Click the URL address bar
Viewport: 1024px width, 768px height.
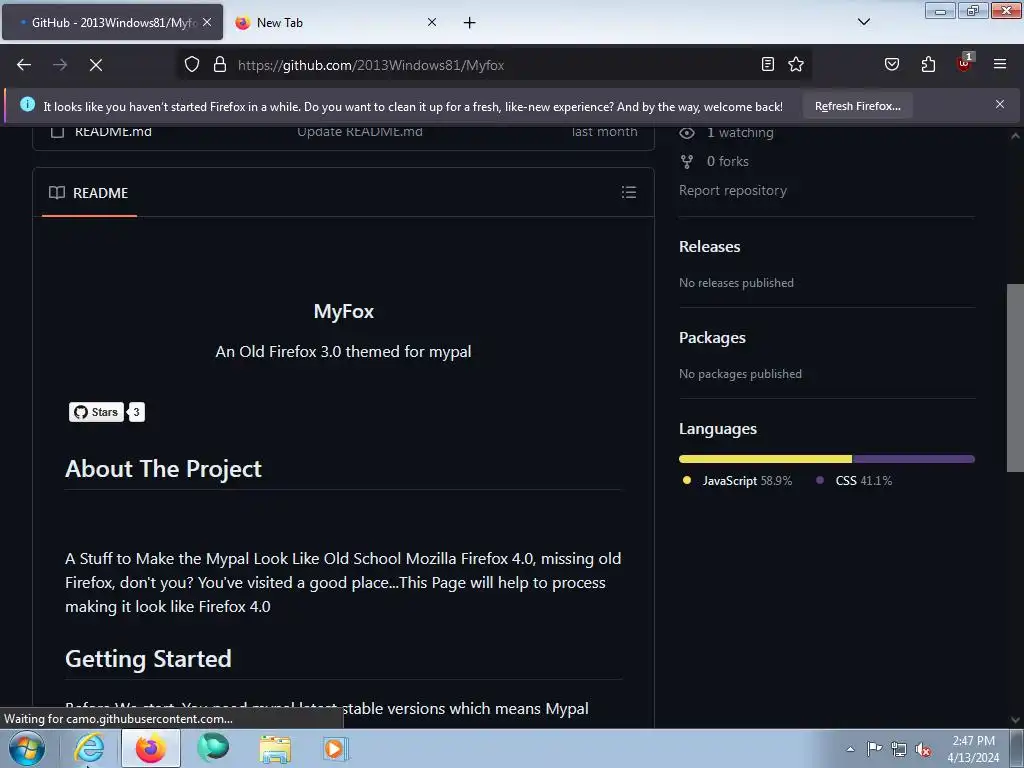point(496,65)
